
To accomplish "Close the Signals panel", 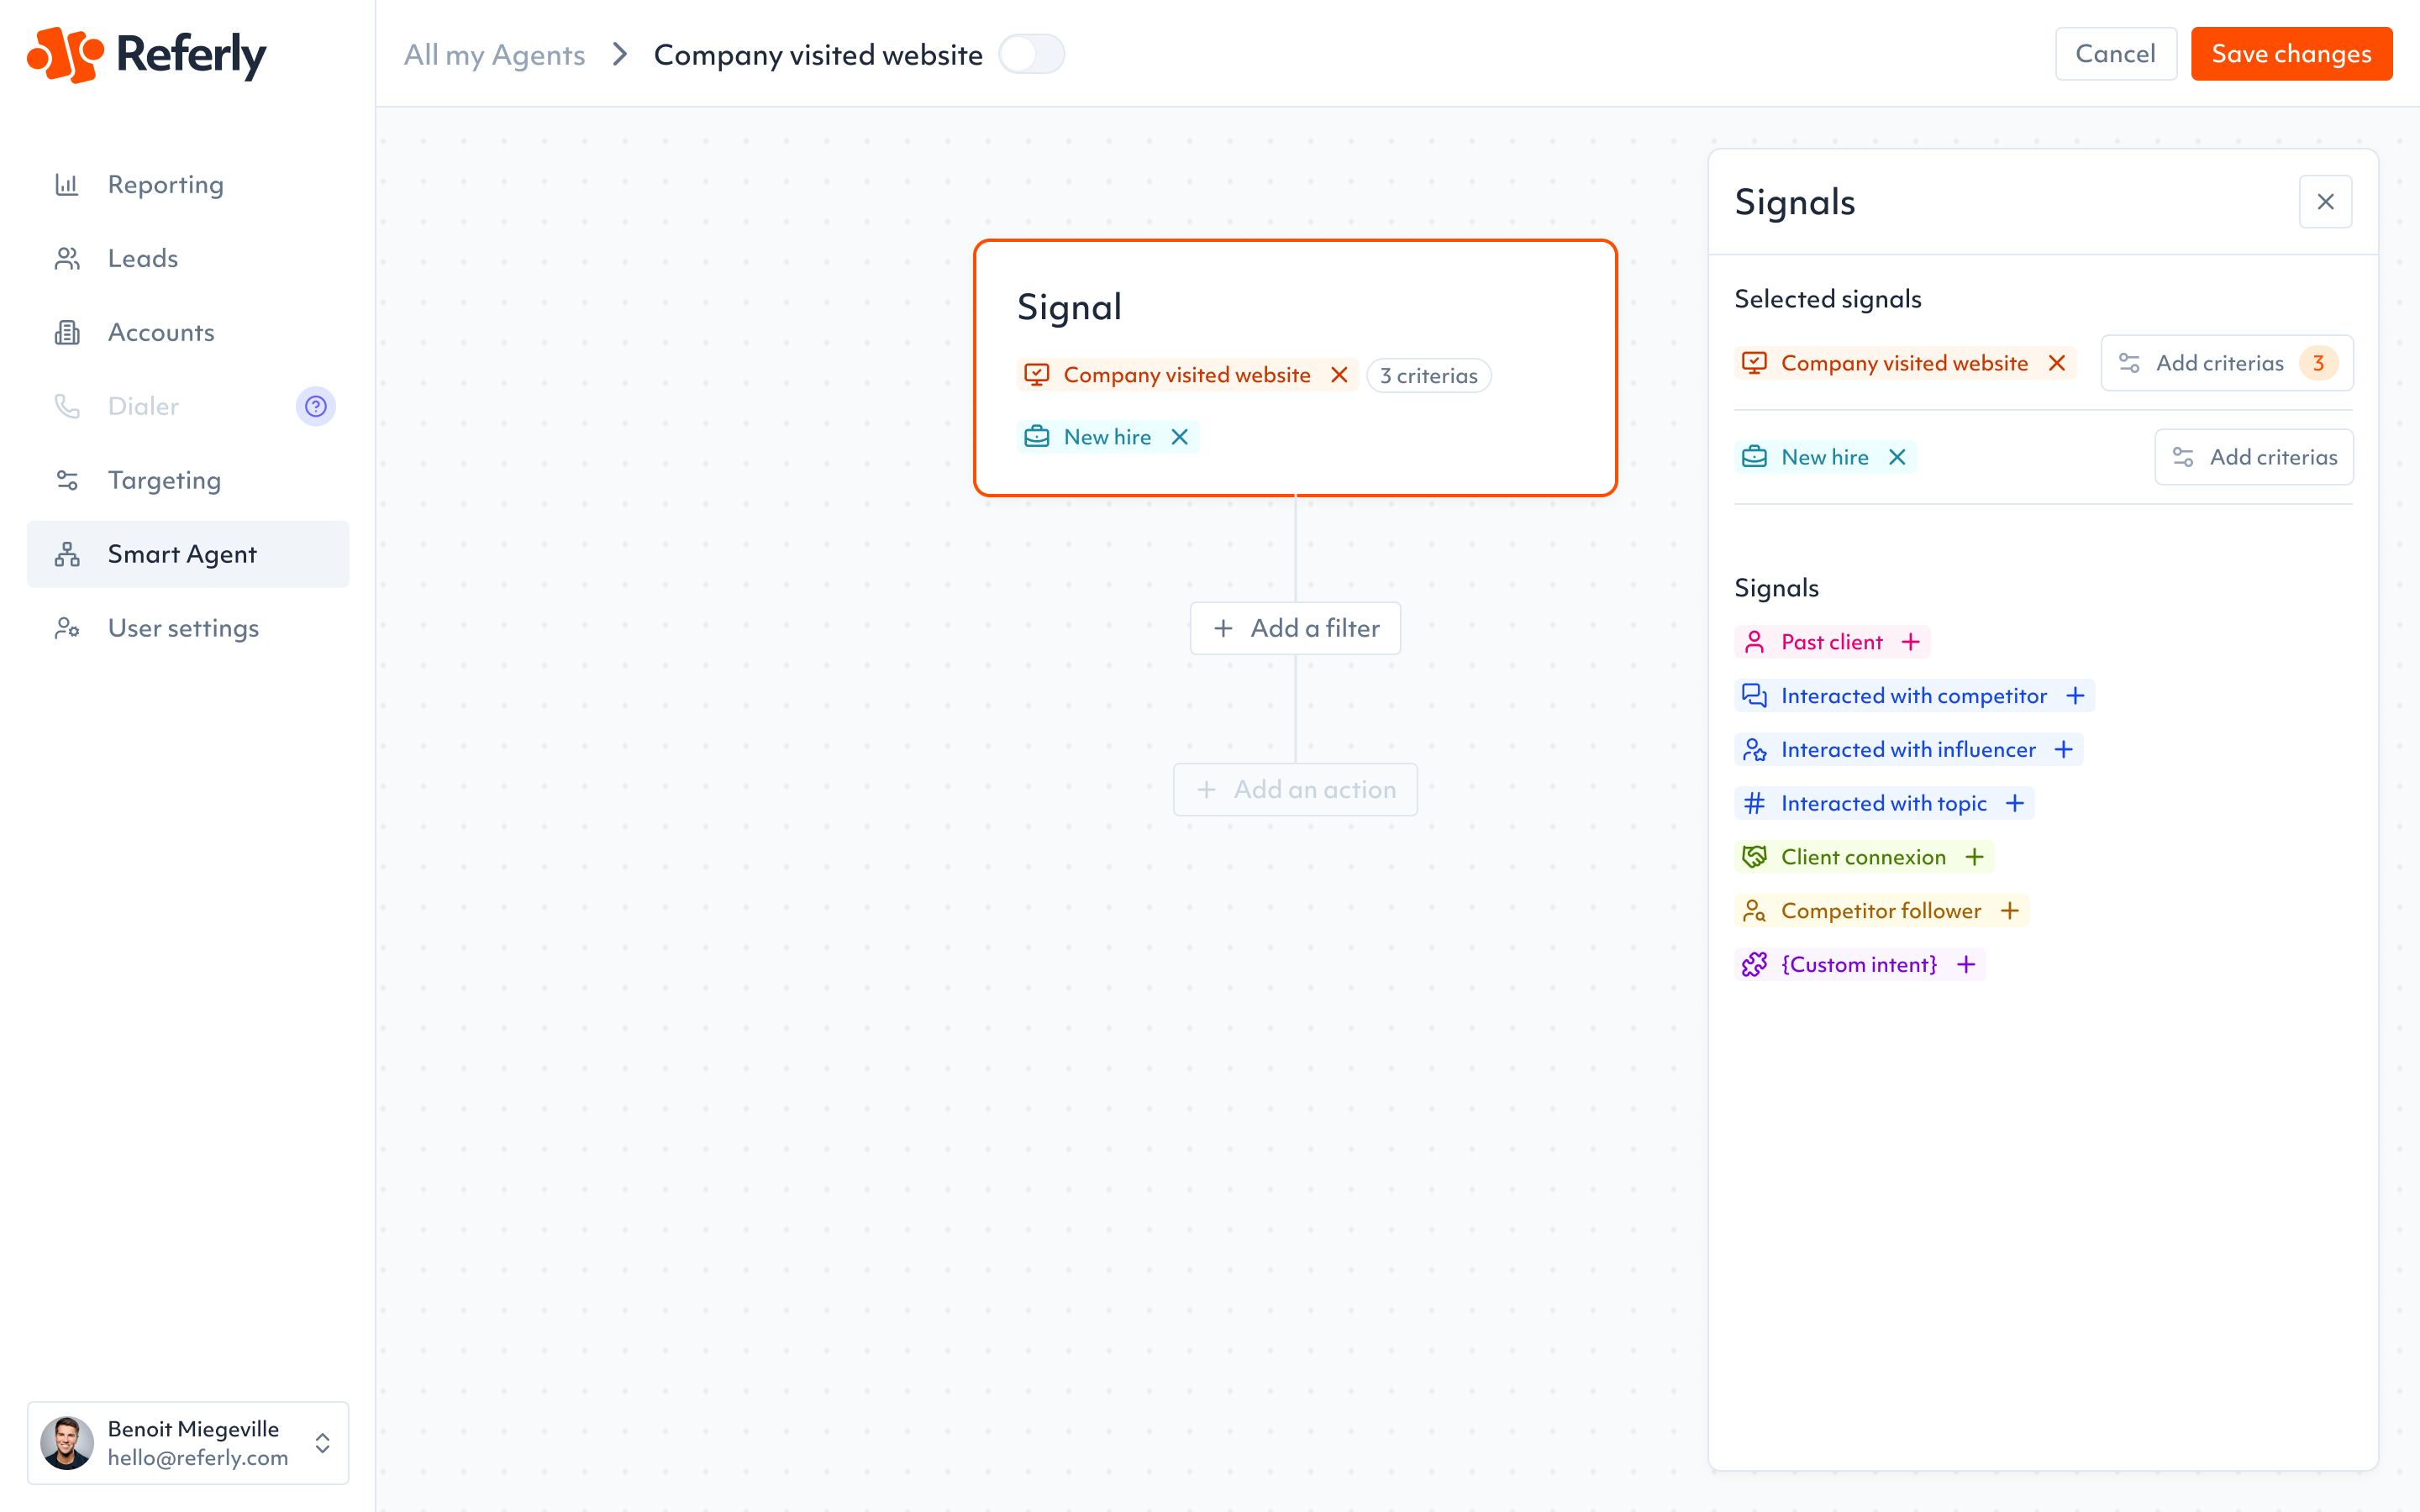I will point(2325,202).
